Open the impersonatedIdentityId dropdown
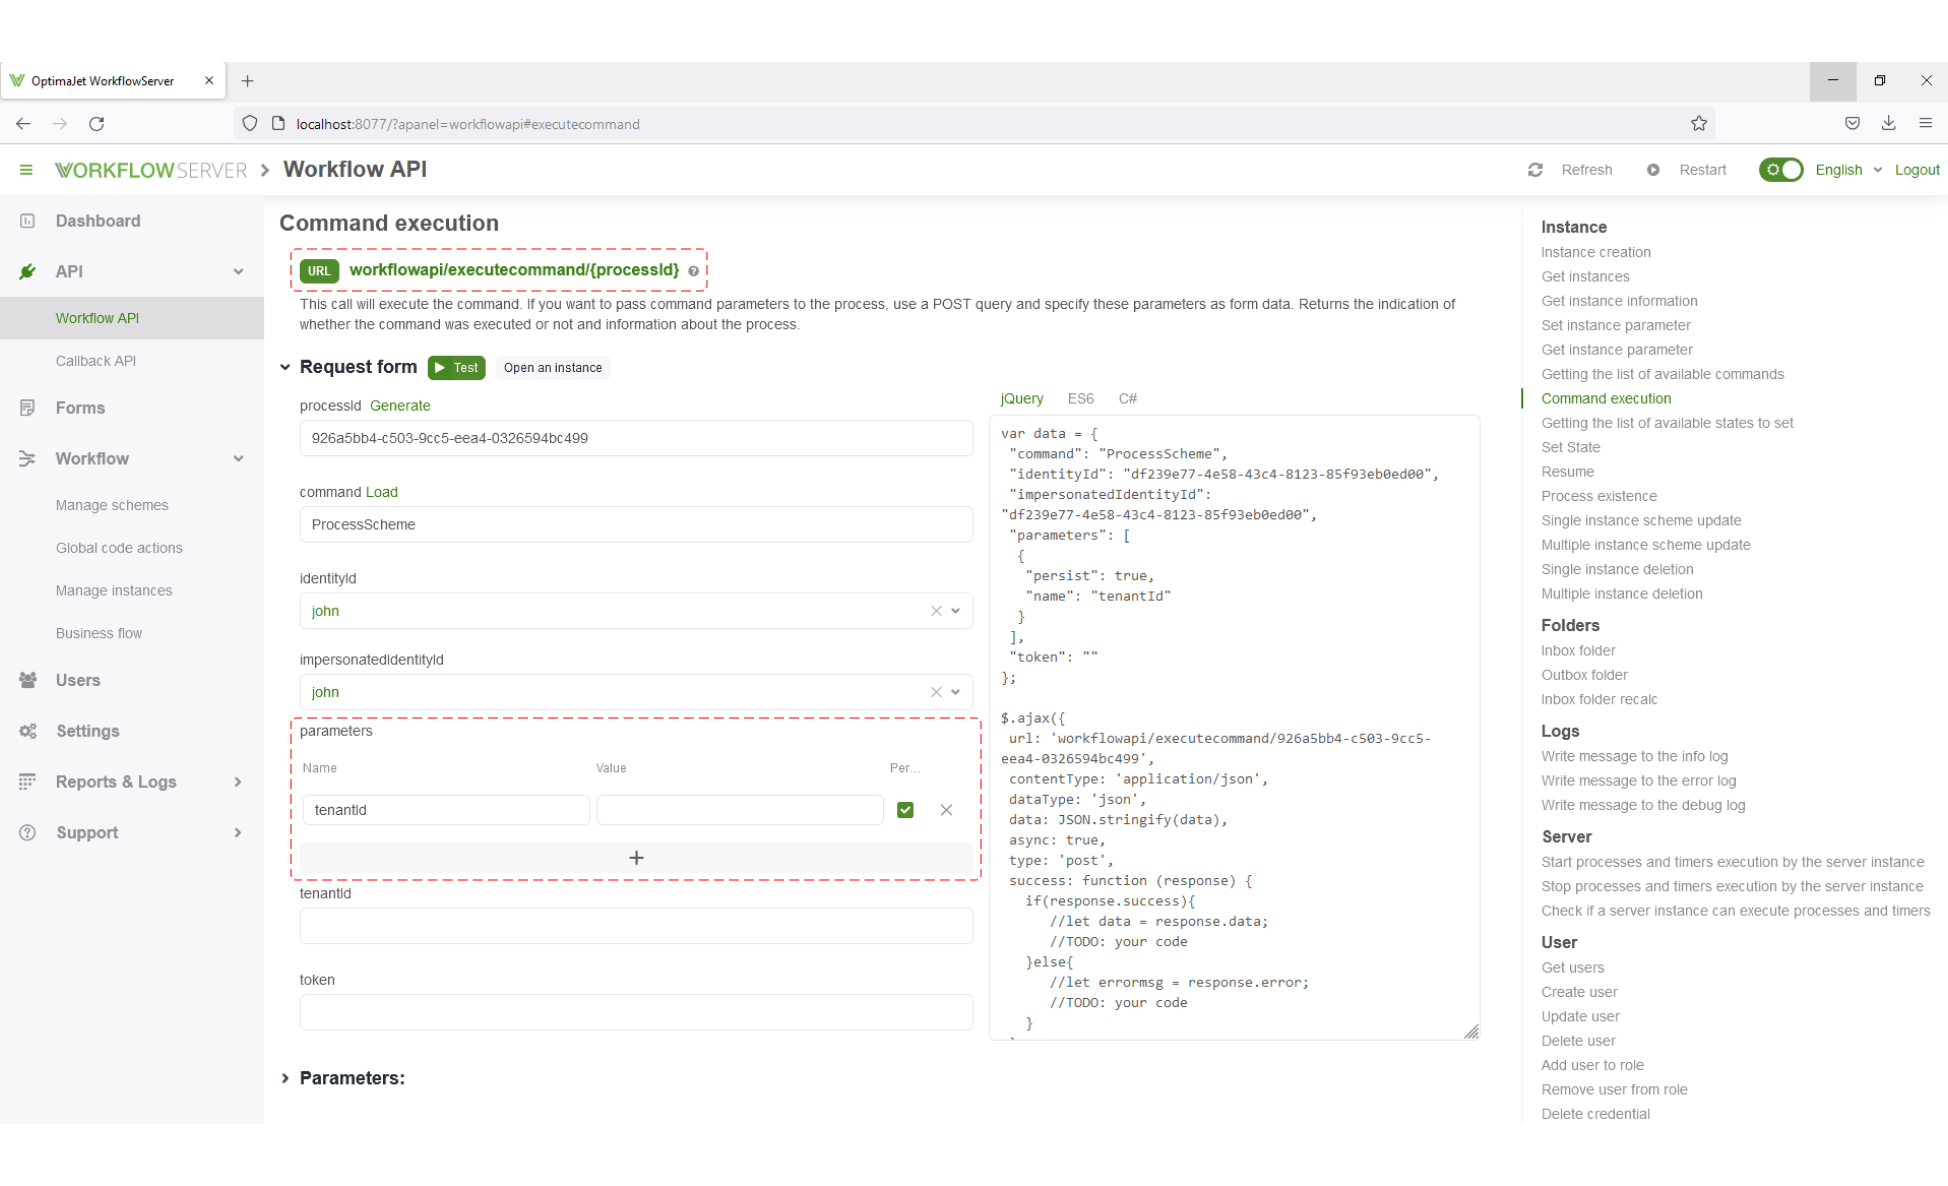This screenshot has width=1948, height=1186. pos(957,692)
